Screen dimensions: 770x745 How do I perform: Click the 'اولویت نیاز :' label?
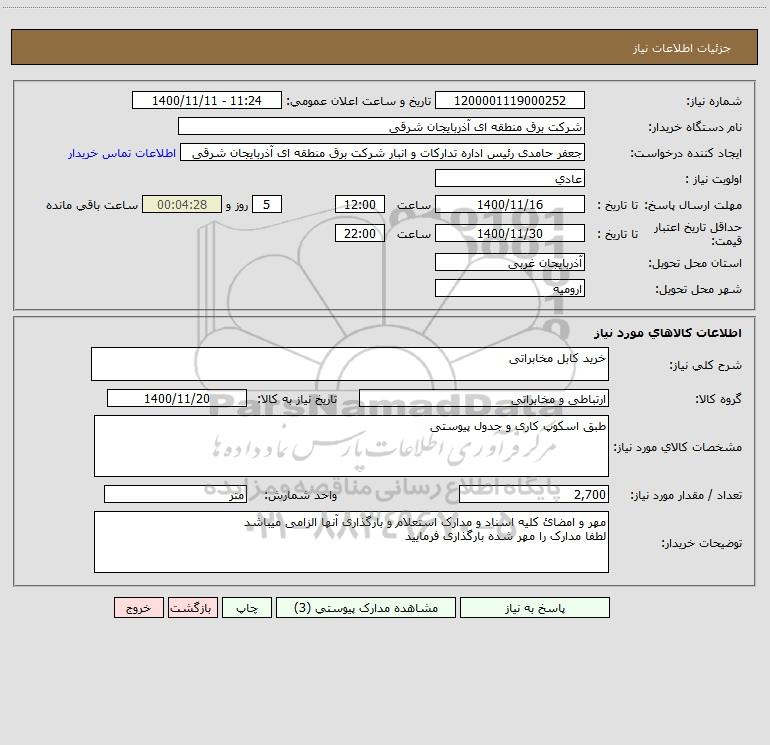[x=714, y=179]
